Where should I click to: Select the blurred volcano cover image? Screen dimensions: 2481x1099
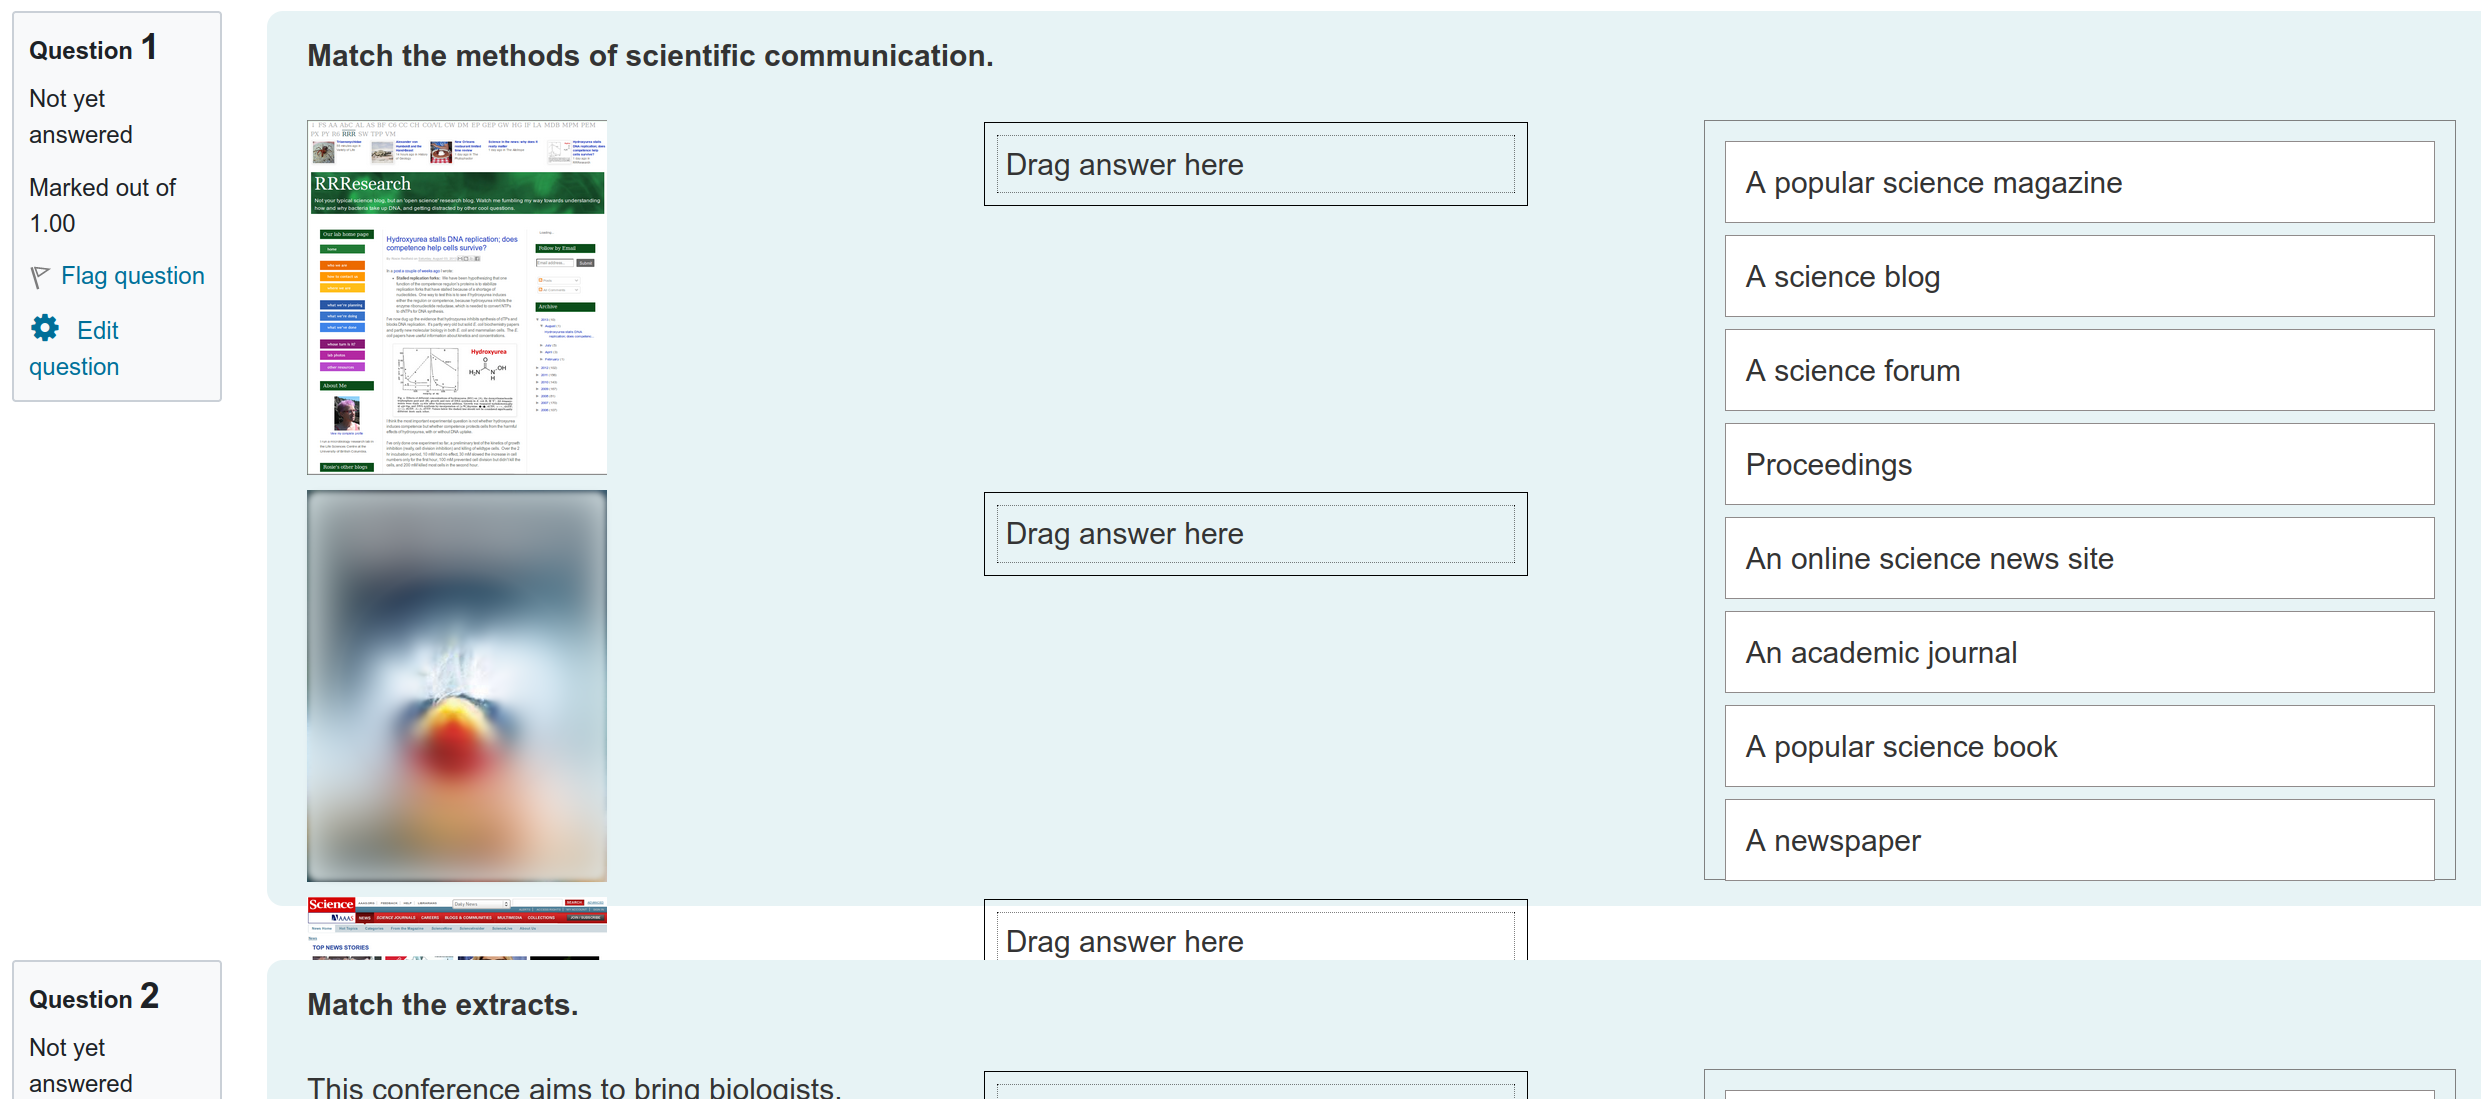457,686
